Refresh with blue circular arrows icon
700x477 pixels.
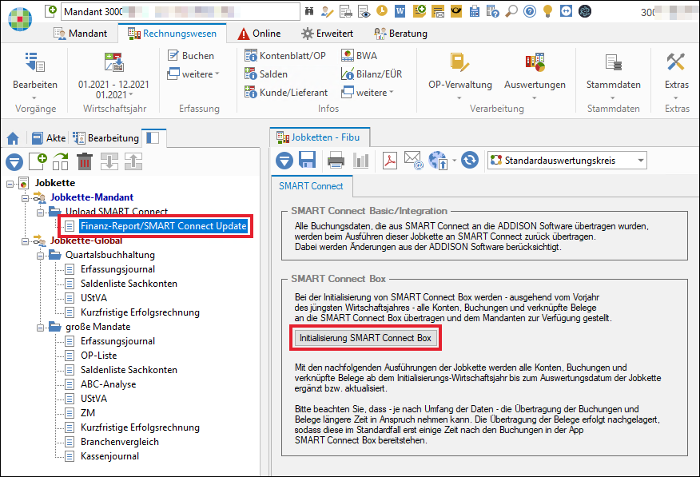[x=470, y=160]
